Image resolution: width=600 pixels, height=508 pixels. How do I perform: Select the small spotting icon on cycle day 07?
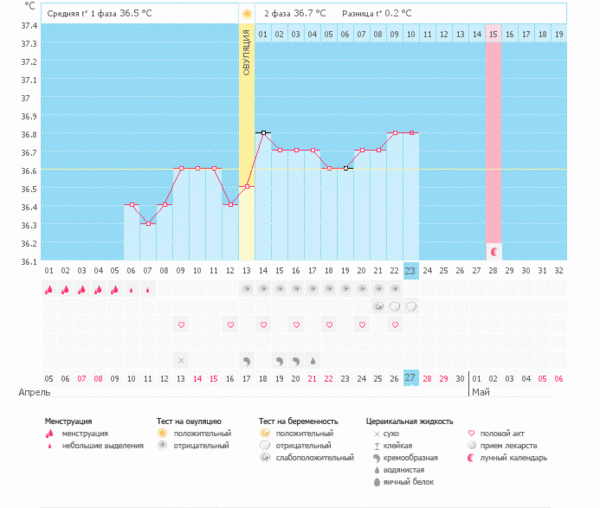(x=148, y=291)
